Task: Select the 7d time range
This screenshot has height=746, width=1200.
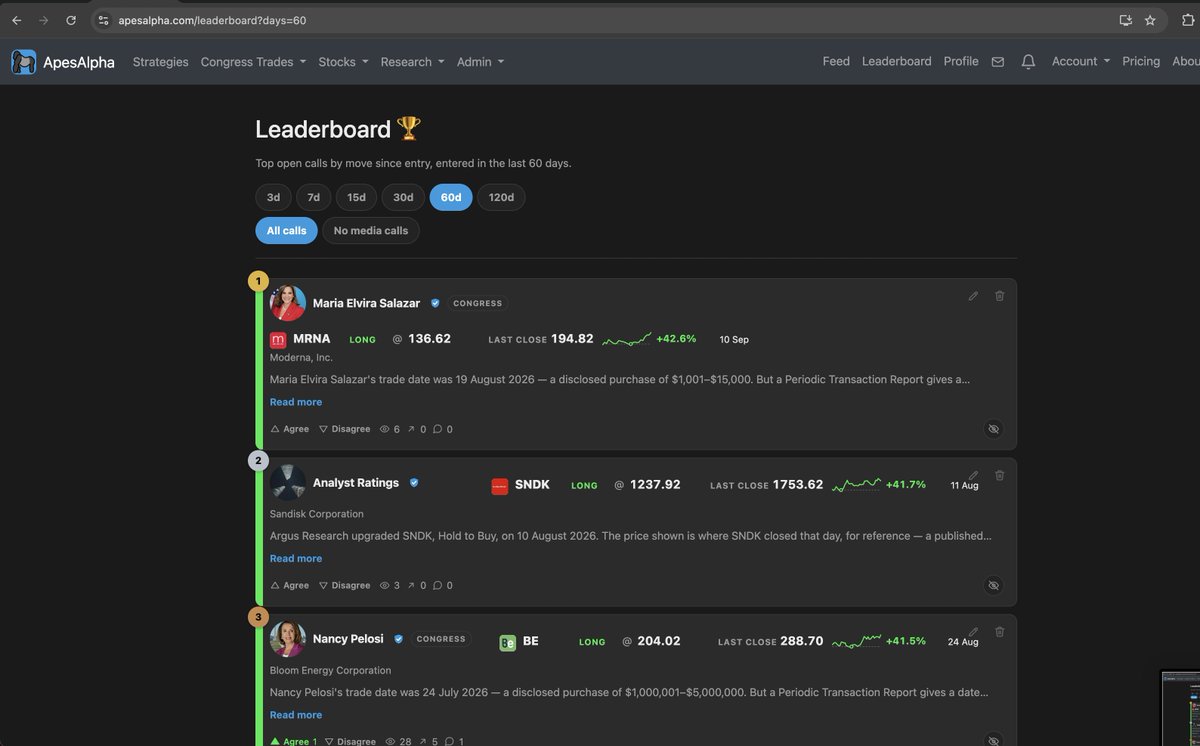Action: pos(313,197)
